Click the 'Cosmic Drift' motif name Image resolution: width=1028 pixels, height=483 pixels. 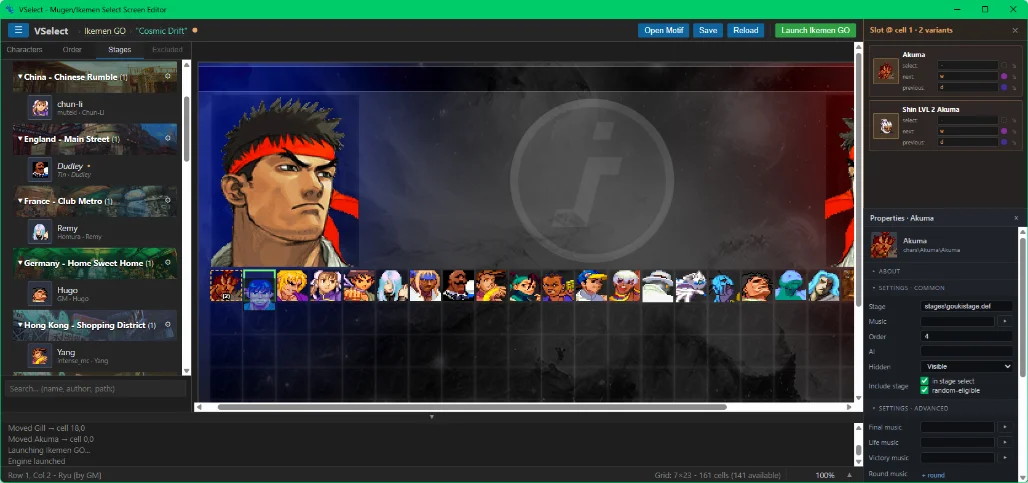[161, 31]
